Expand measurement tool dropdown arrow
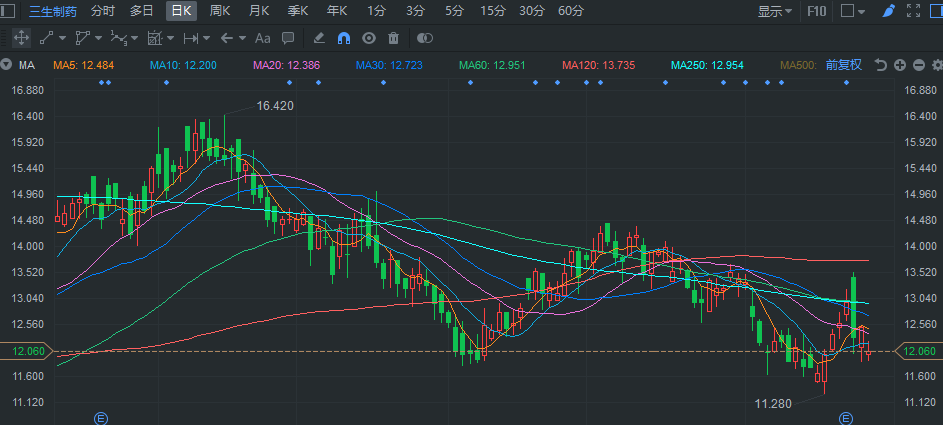Viewport: 943px width, 425px height. click(x=206, y=38)
